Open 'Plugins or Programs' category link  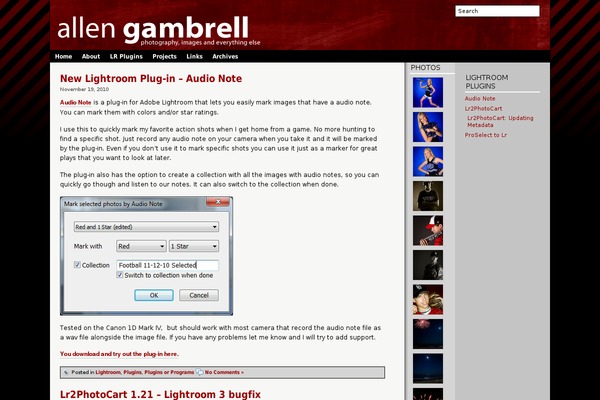(x=169, y=372)
